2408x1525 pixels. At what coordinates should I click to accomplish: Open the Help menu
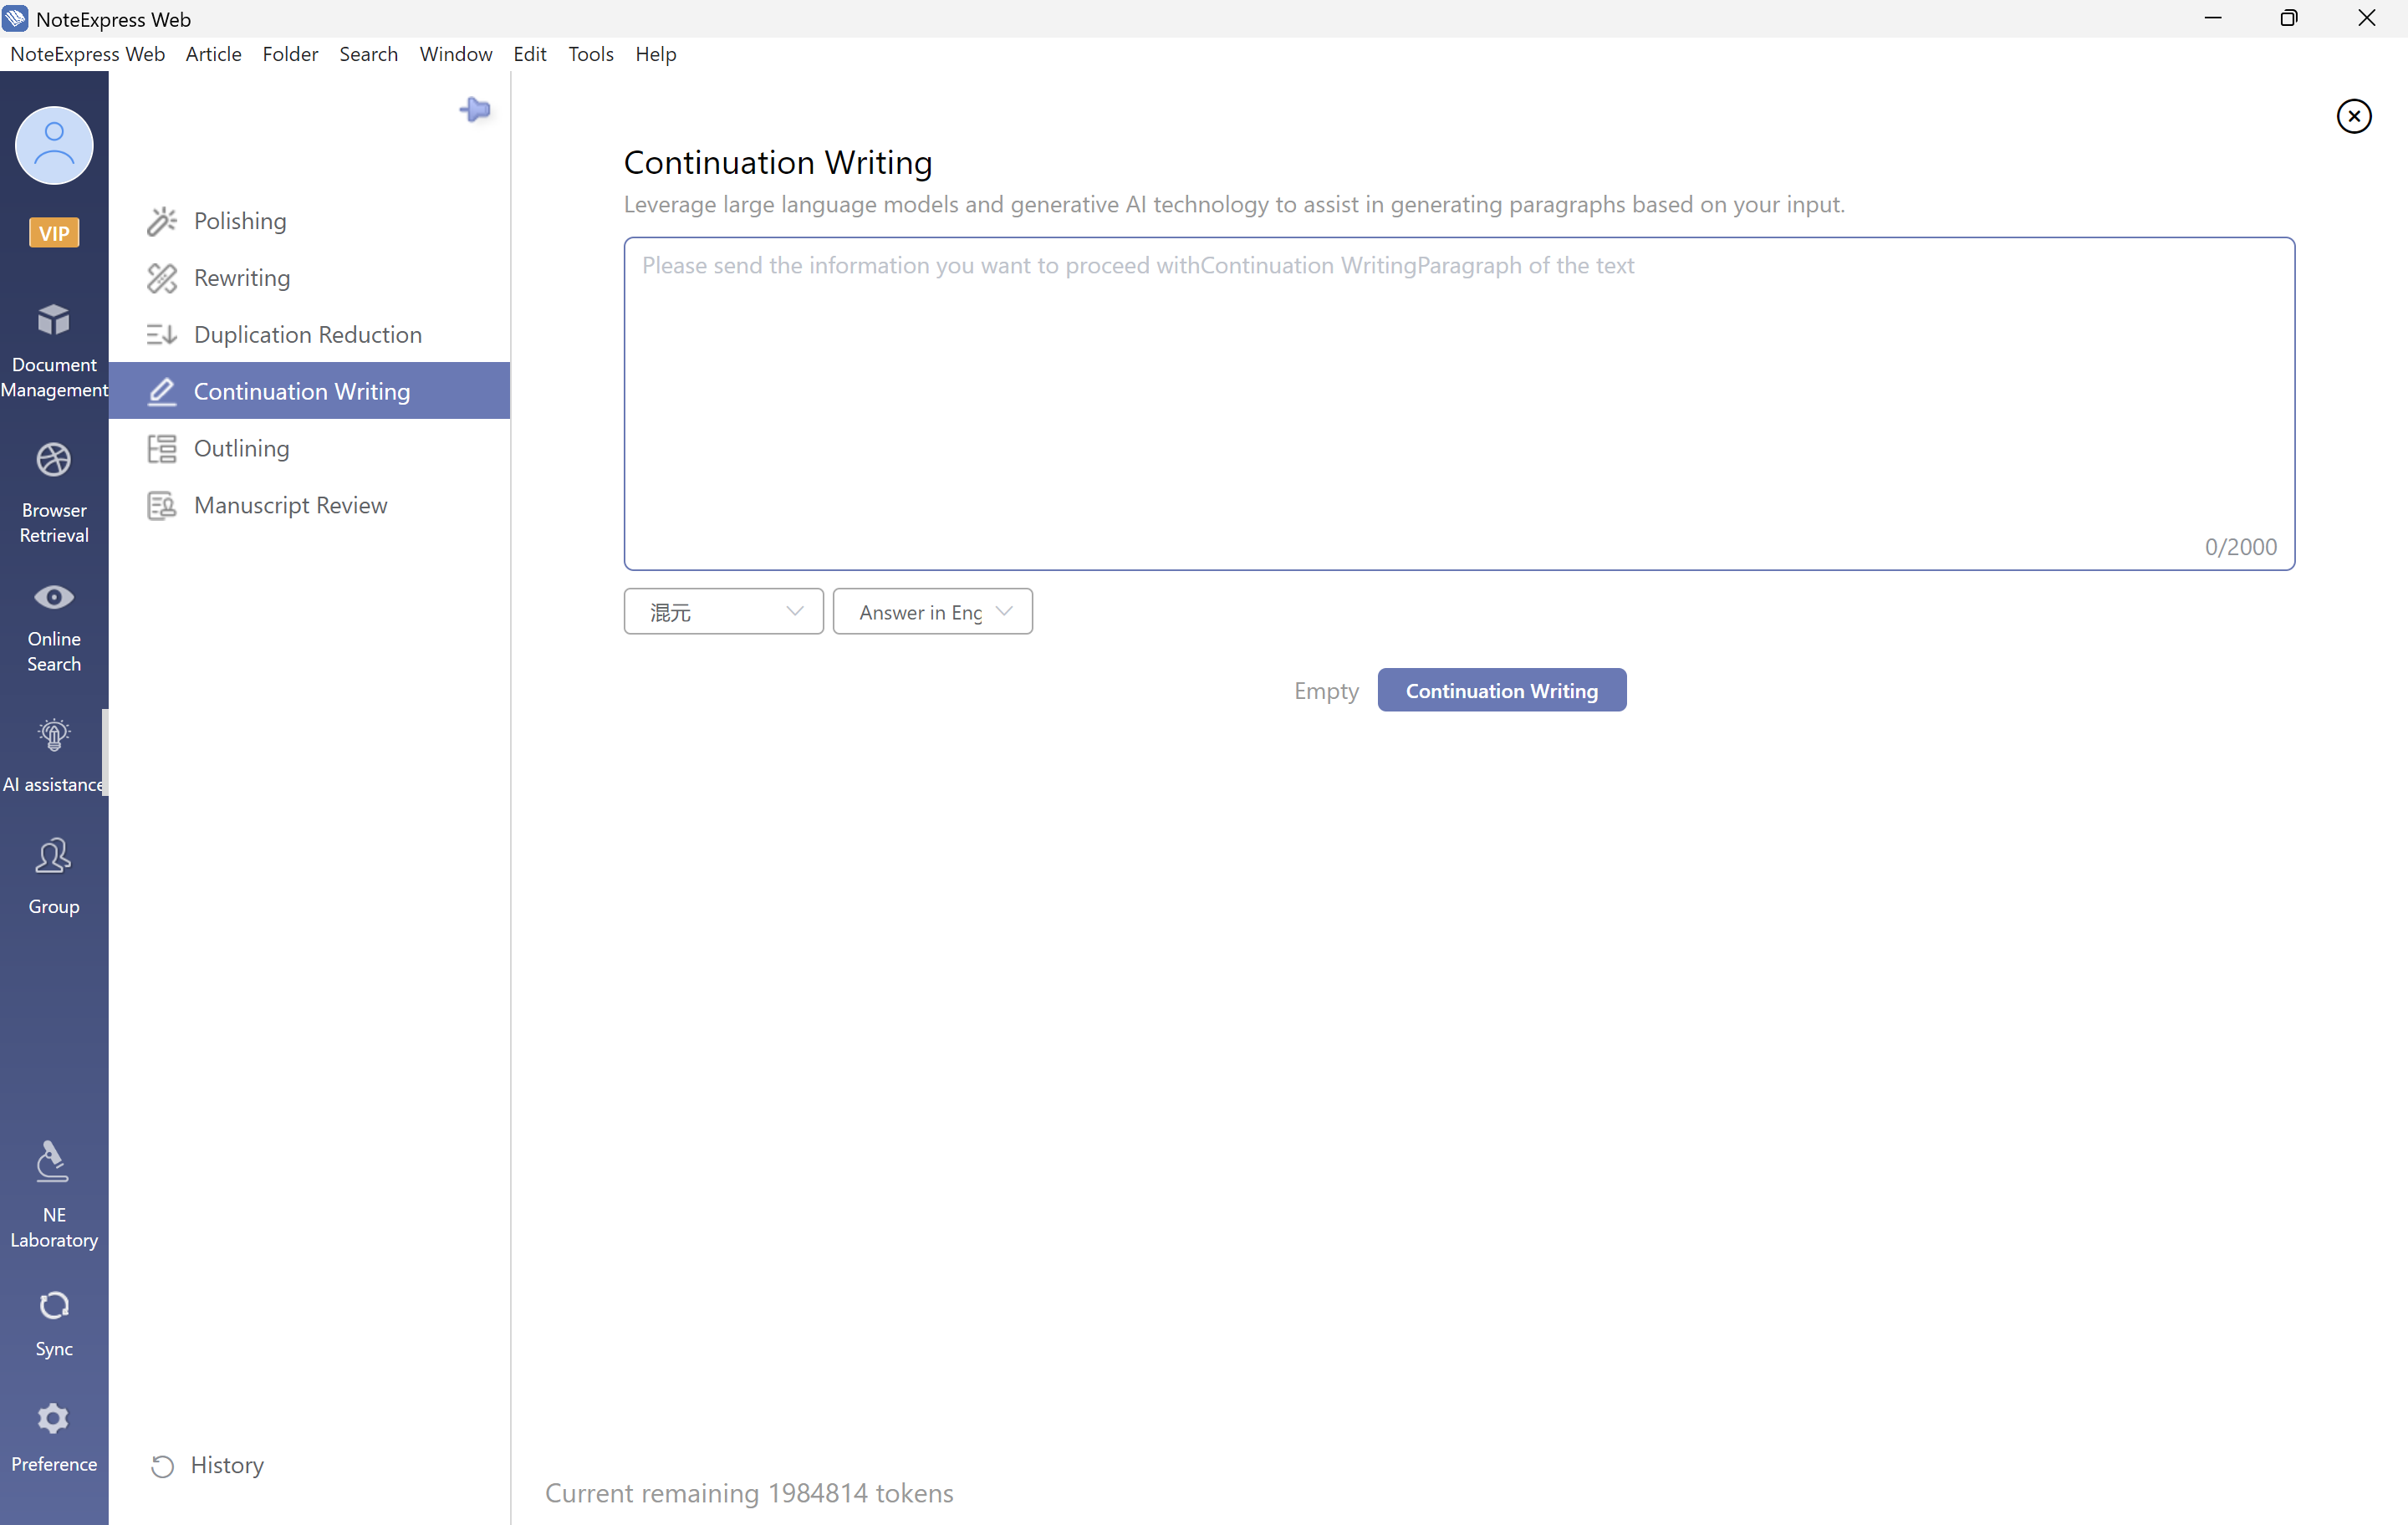point(656,54)
